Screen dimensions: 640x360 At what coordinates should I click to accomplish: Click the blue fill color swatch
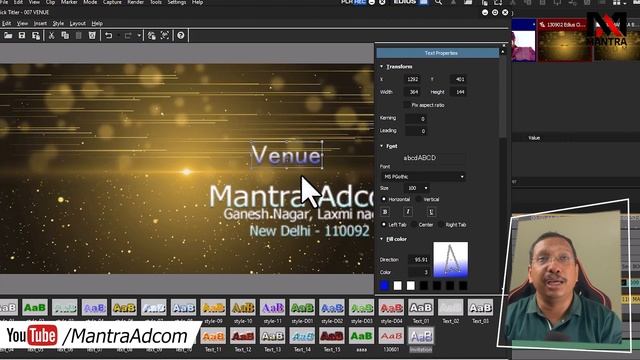point(384,286)
